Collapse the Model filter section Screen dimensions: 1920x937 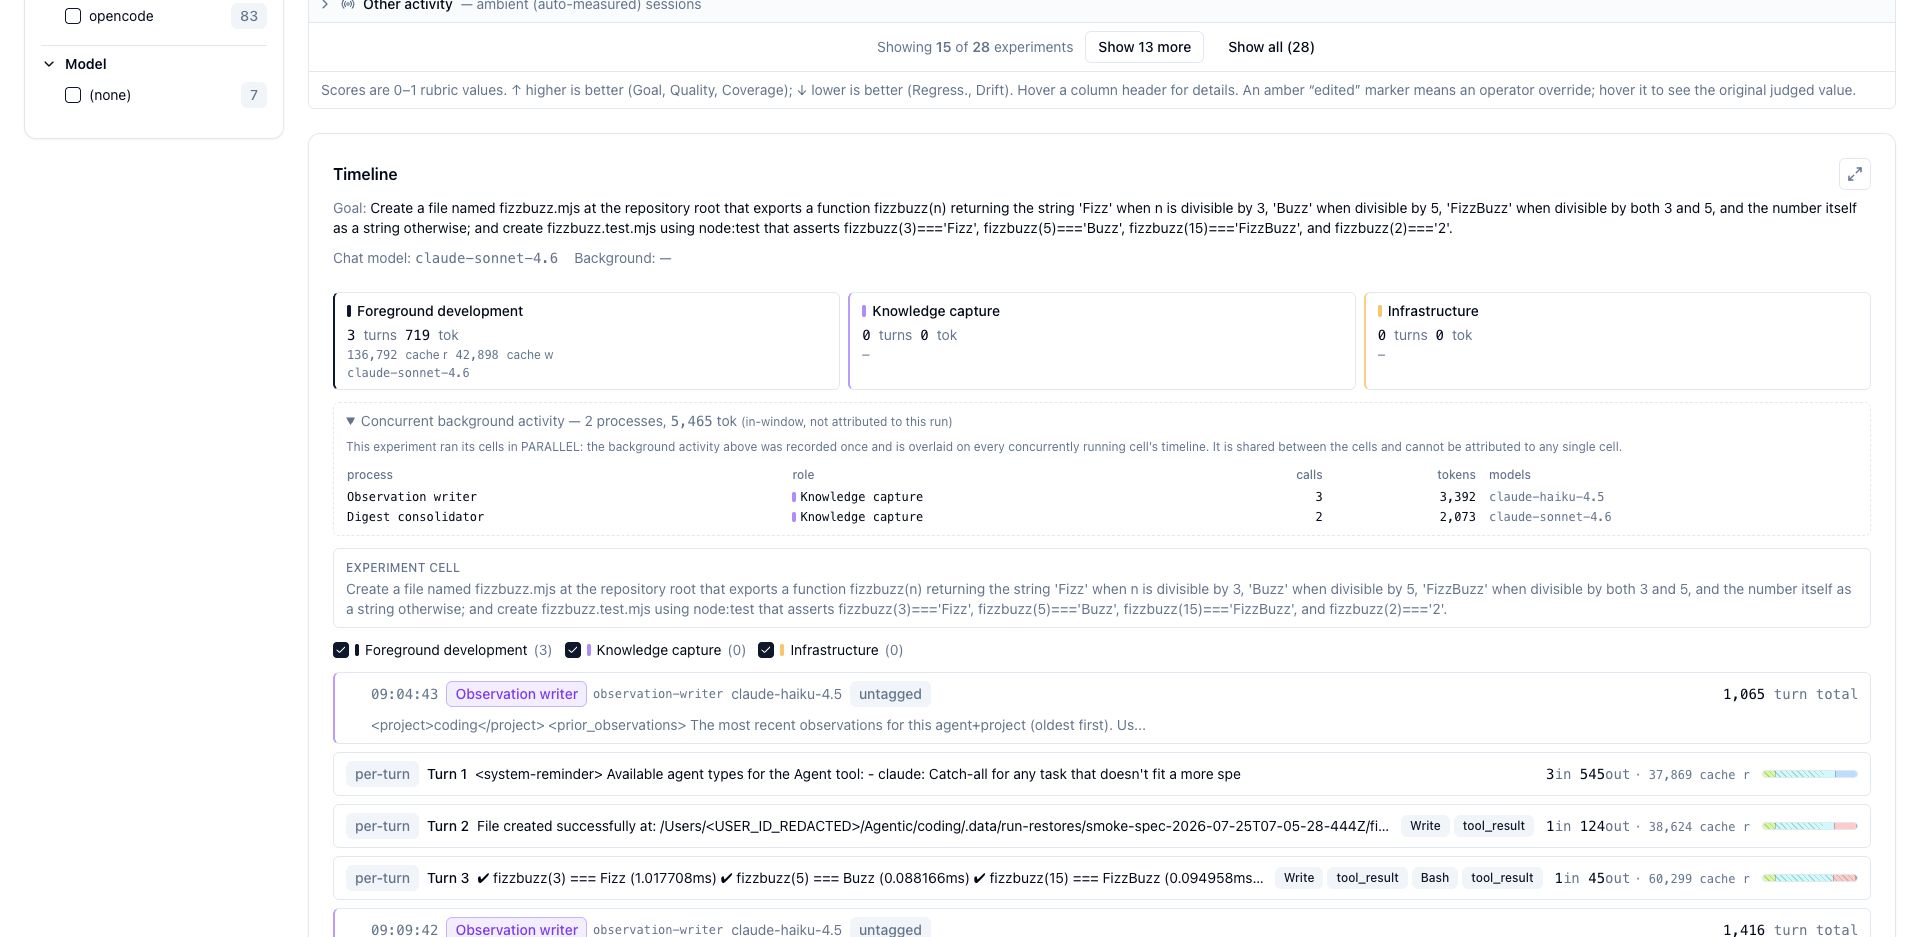click(x=49, y=64)
